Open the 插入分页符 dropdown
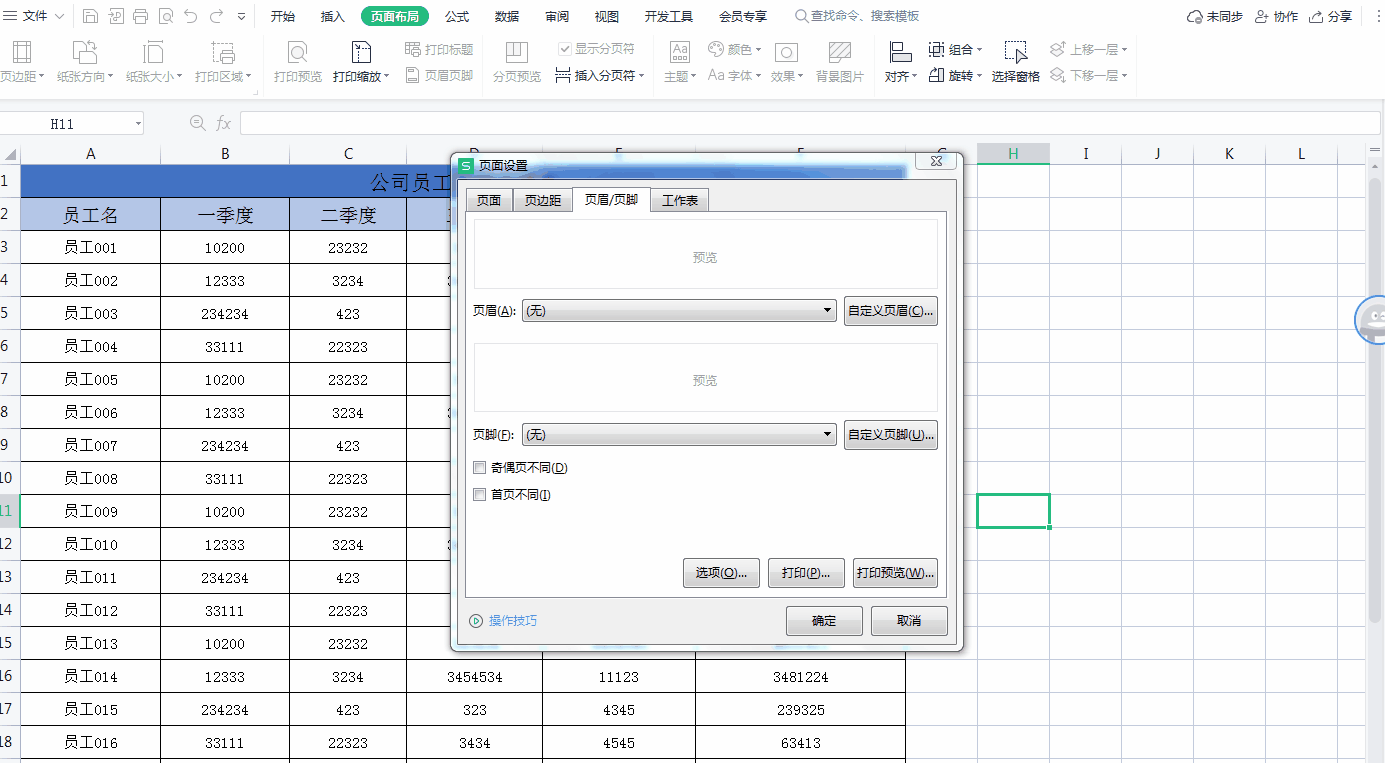 (600, 75)
